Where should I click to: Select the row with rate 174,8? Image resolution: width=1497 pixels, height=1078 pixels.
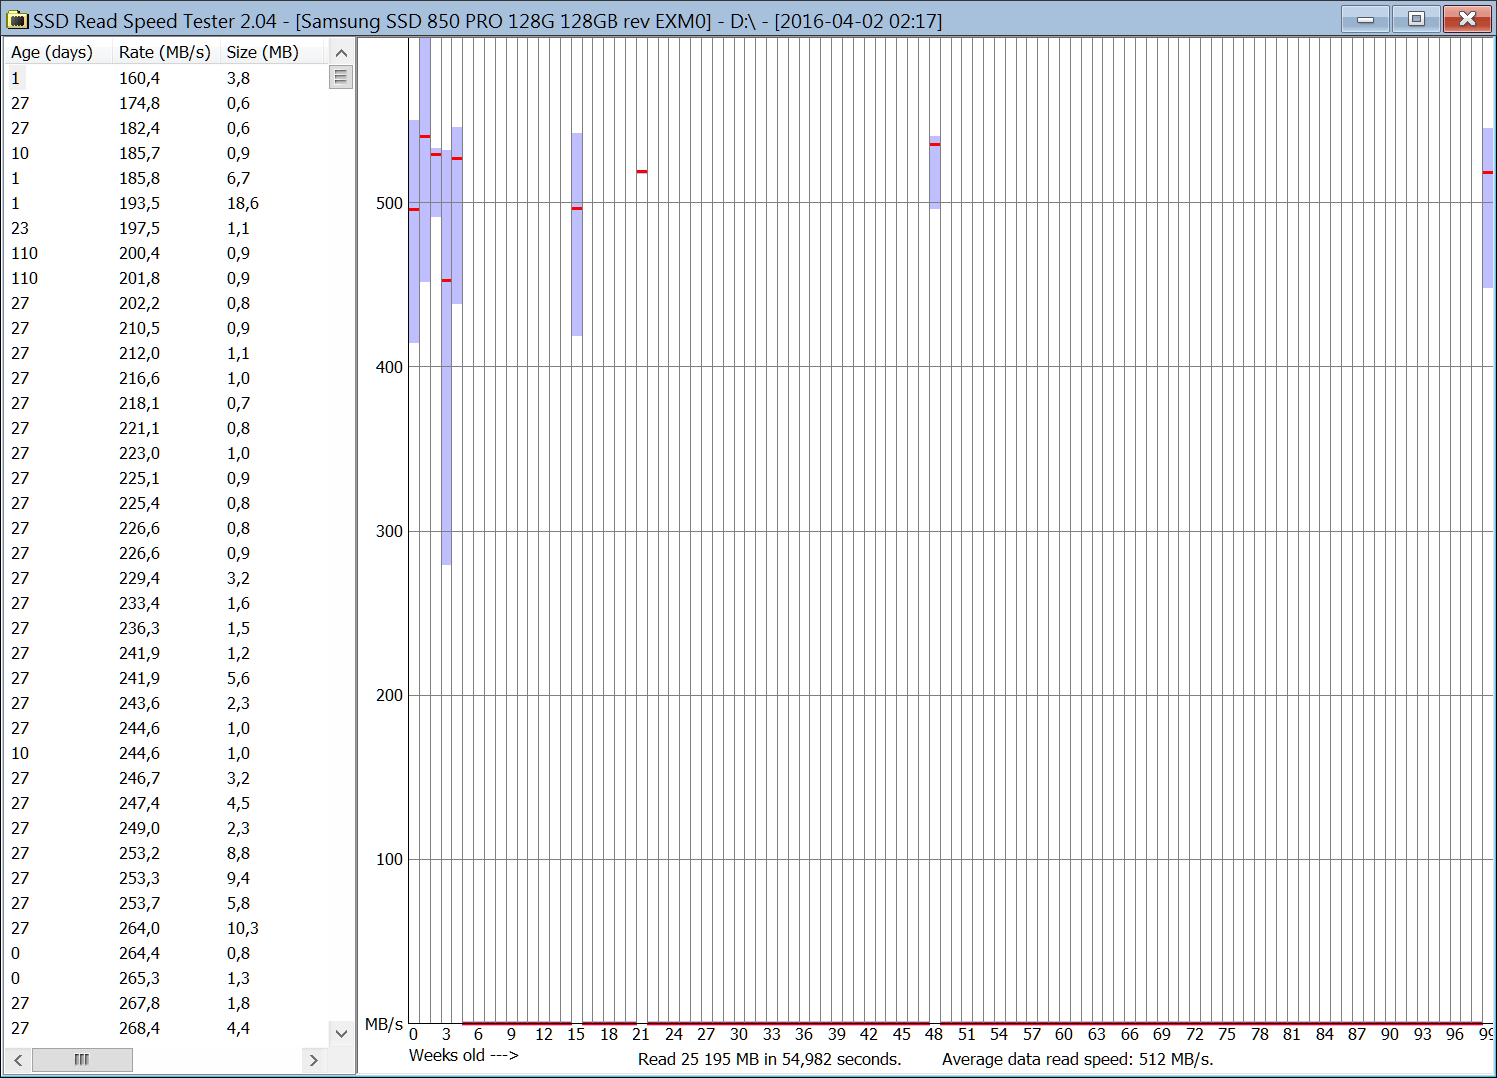click(x=167, y=103)
